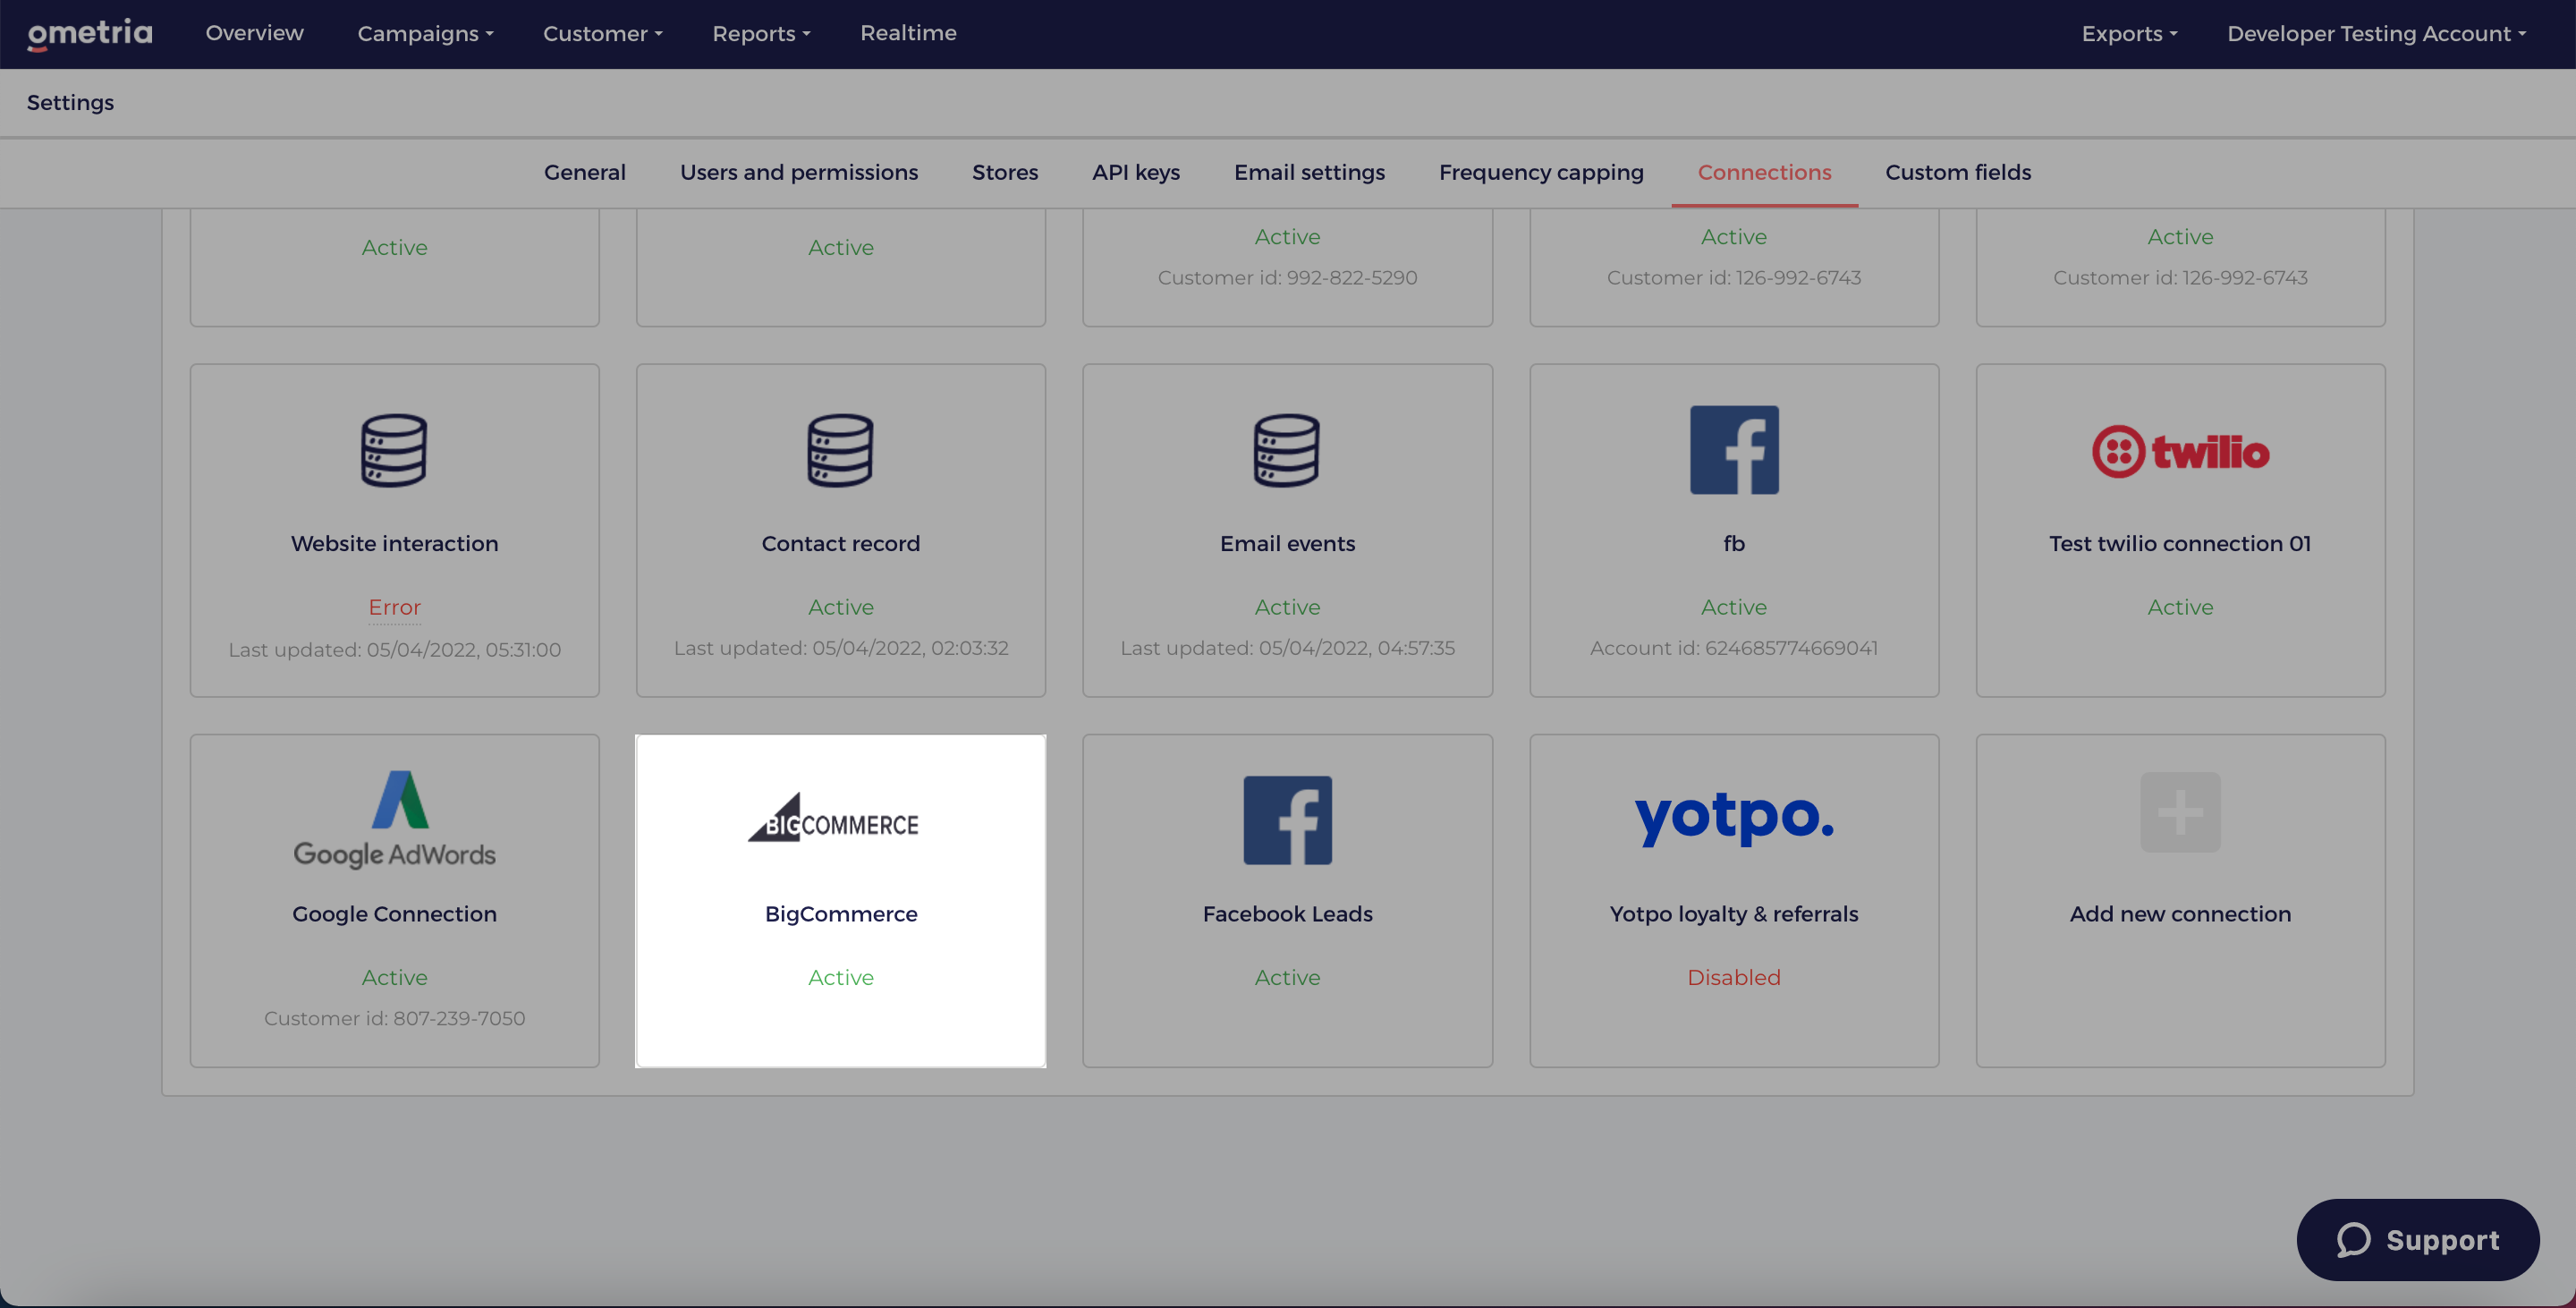Click the Twilio logo
The height and width of the screenshot is (1308, 2576).
[2180, 452]
